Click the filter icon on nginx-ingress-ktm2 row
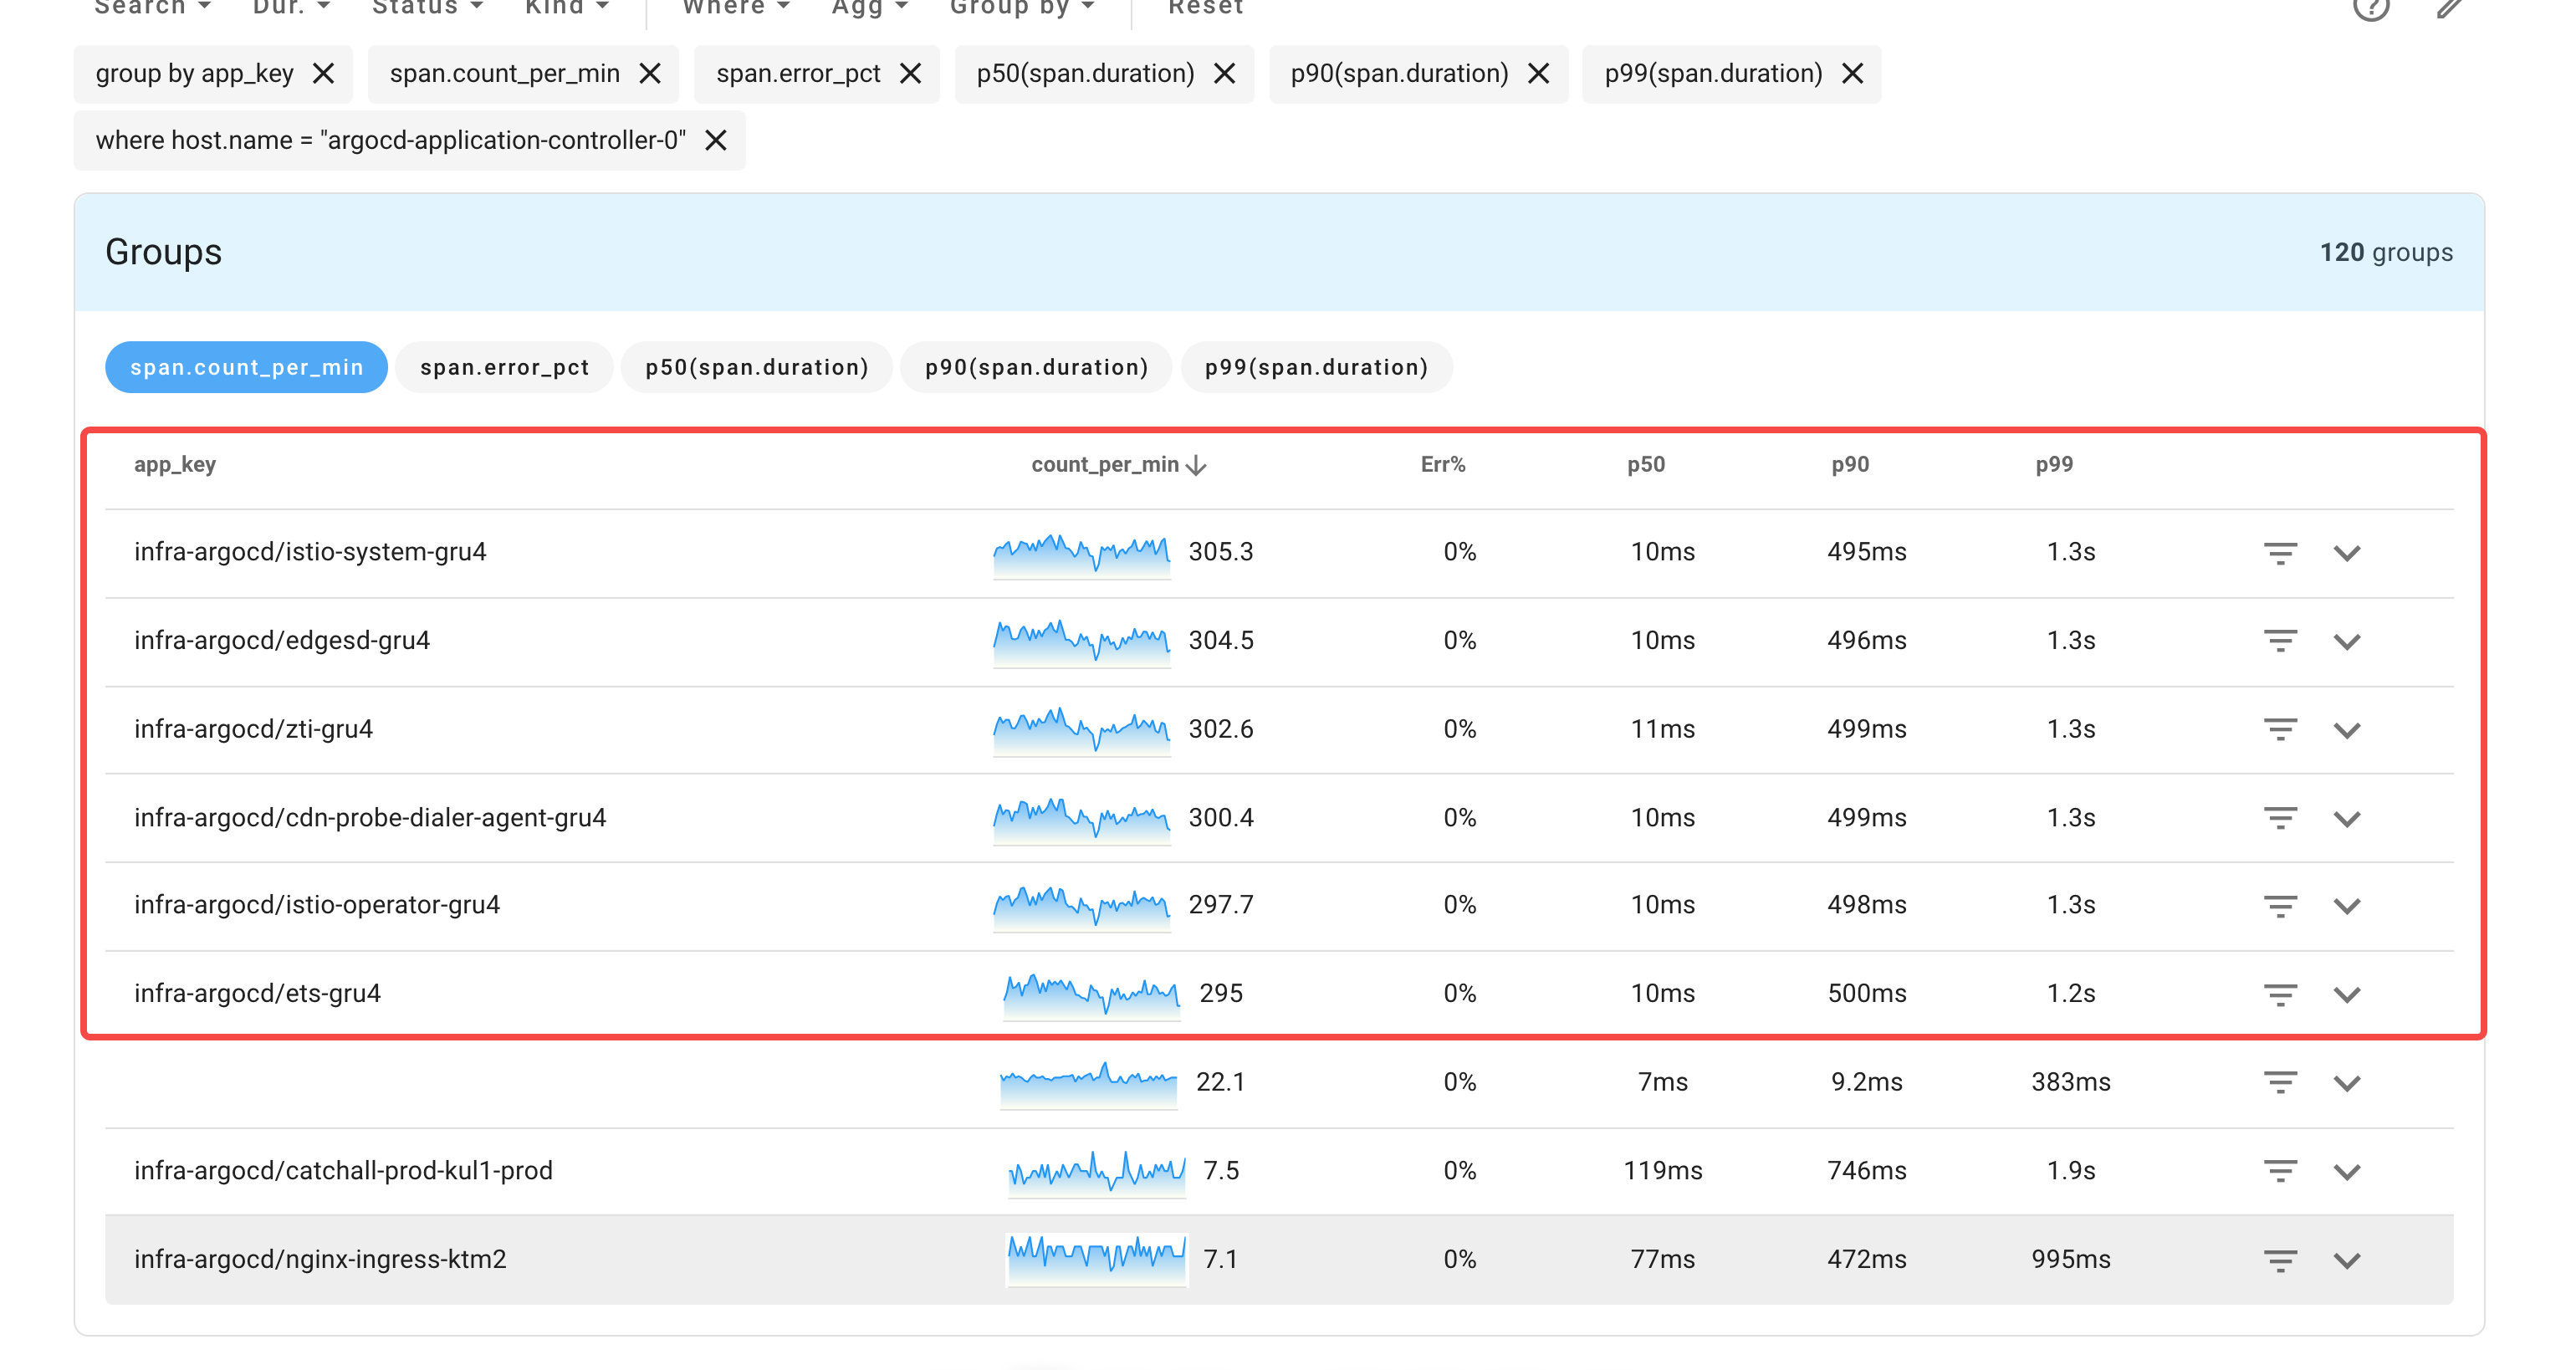This screenshot has width=2576, height=1370. coord(2280,1260)
